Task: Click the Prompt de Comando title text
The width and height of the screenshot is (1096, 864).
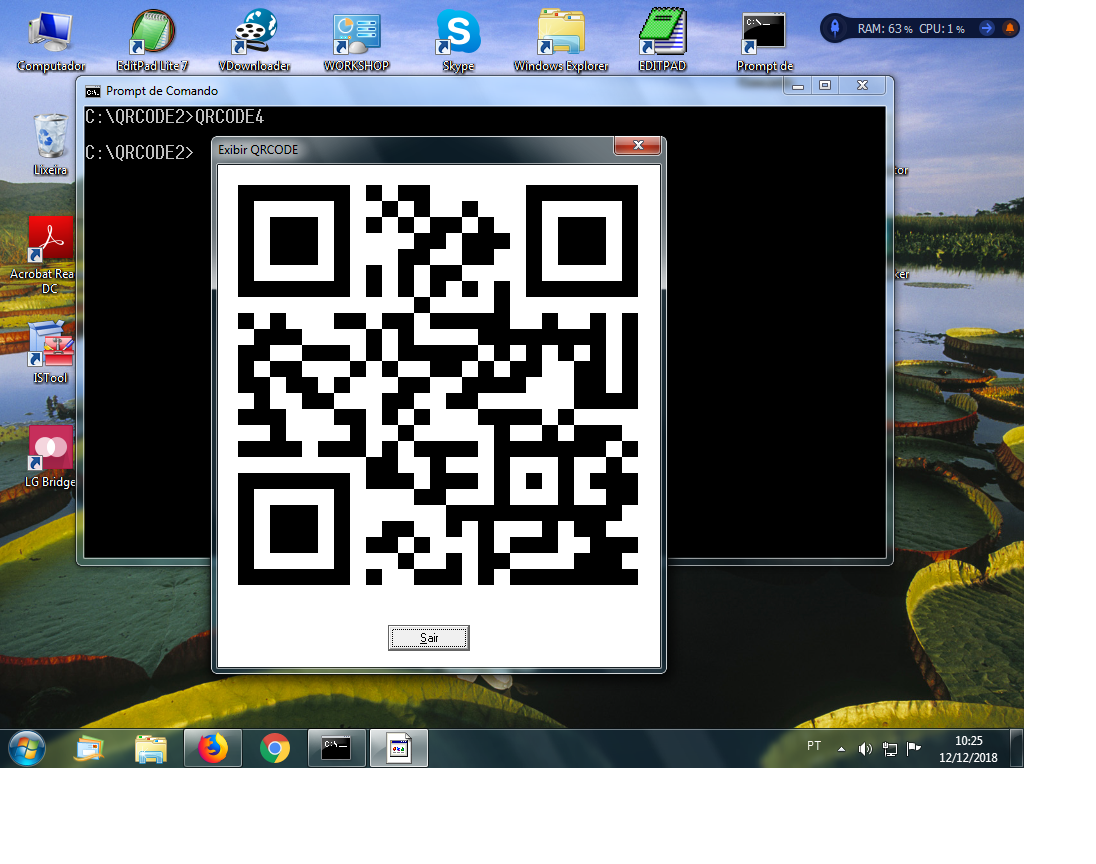Action: coord(161,91)
